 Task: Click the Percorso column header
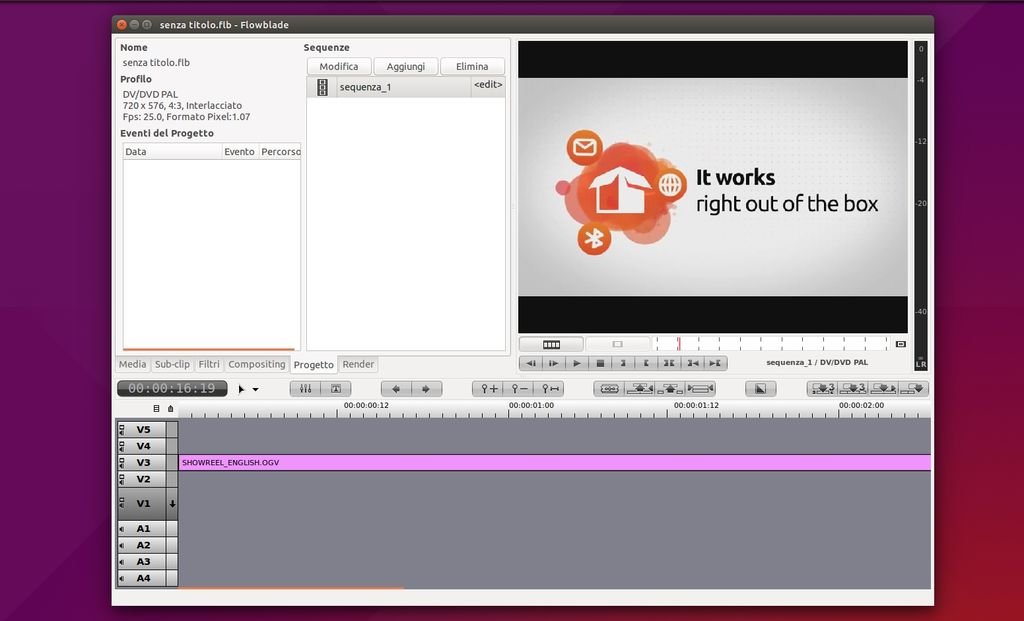click(280, 152)
